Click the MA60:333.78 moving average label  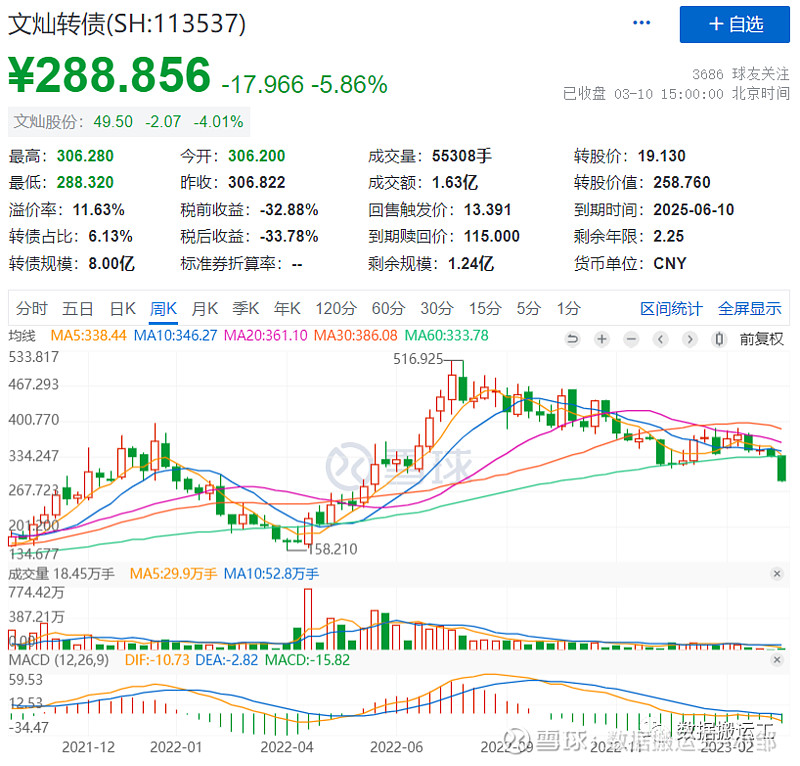click(x=446, y=336)
